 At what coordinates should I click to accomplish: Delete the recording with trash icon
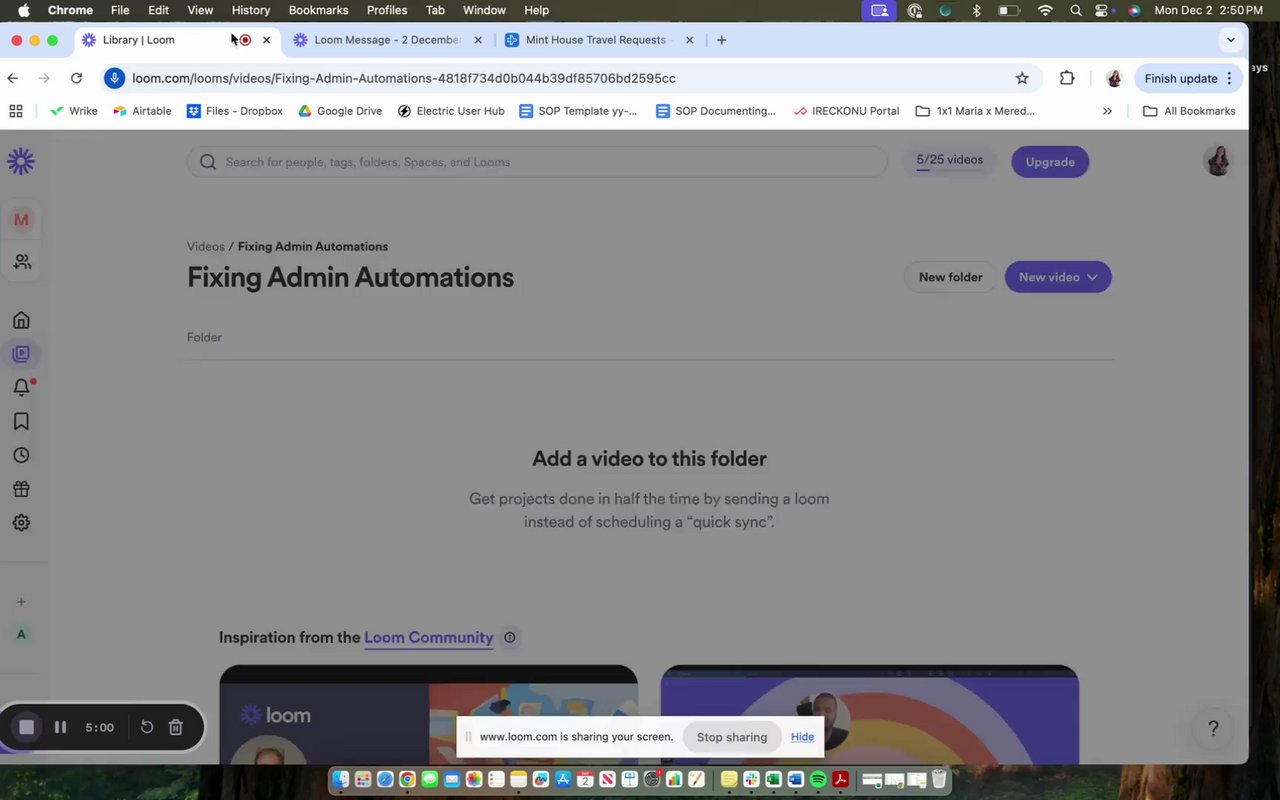(176, 727)
